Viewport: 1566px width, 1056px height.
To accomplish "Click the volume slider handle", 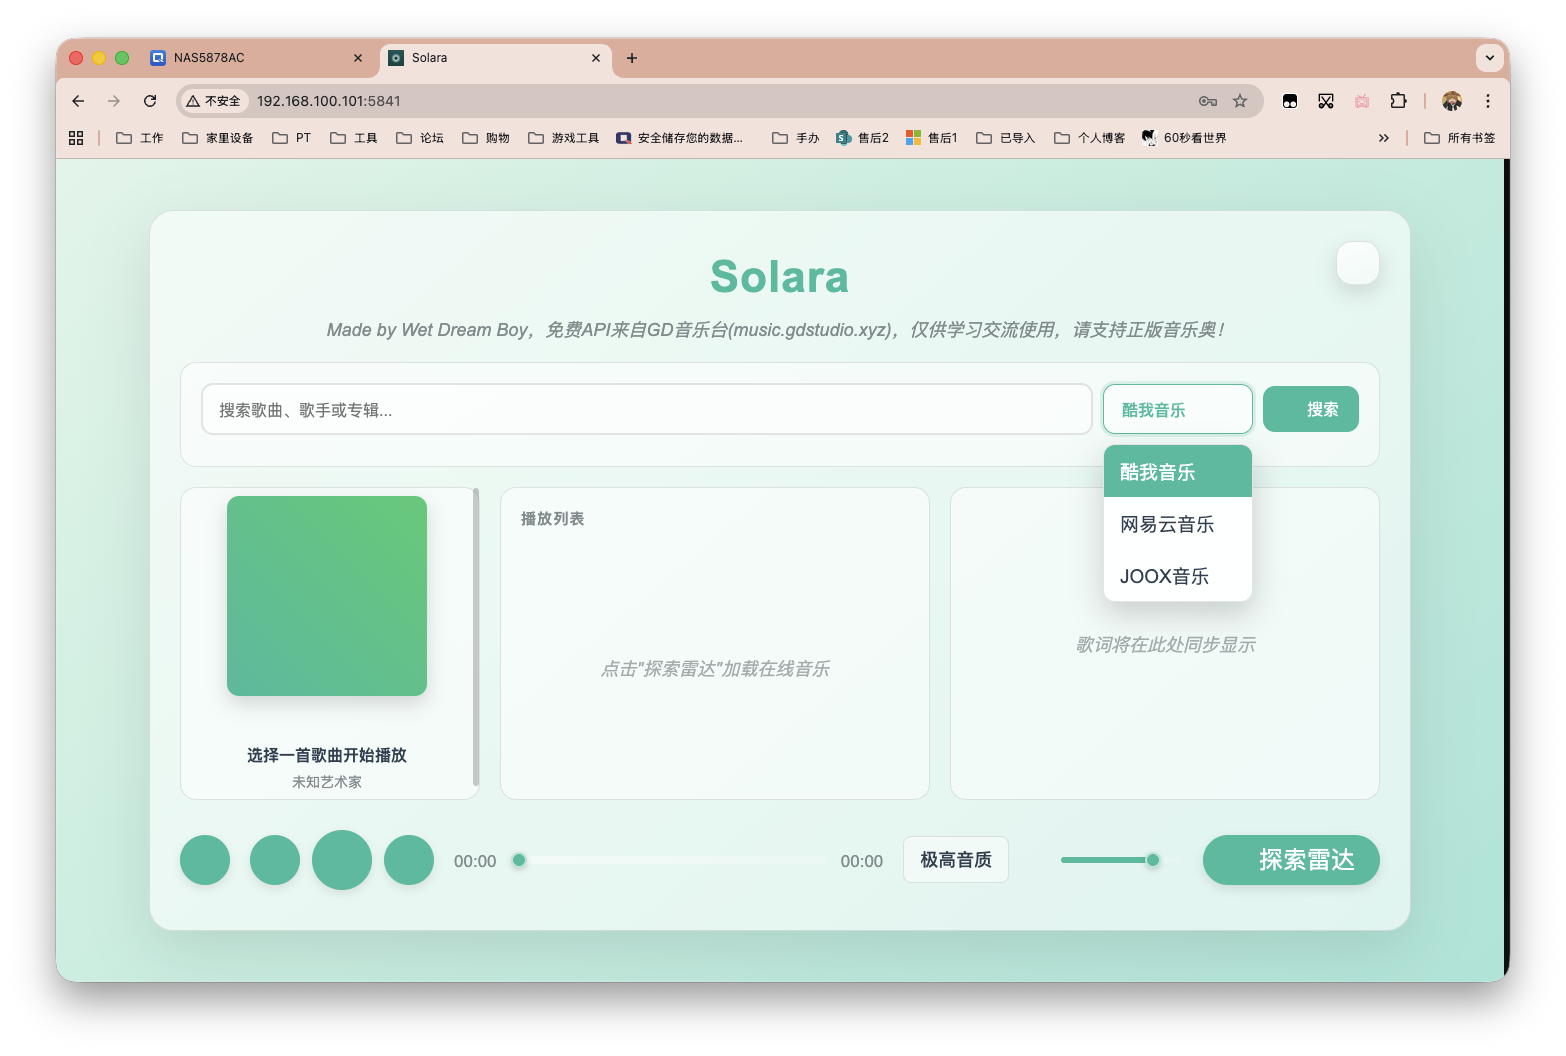I will point(1152,860).
